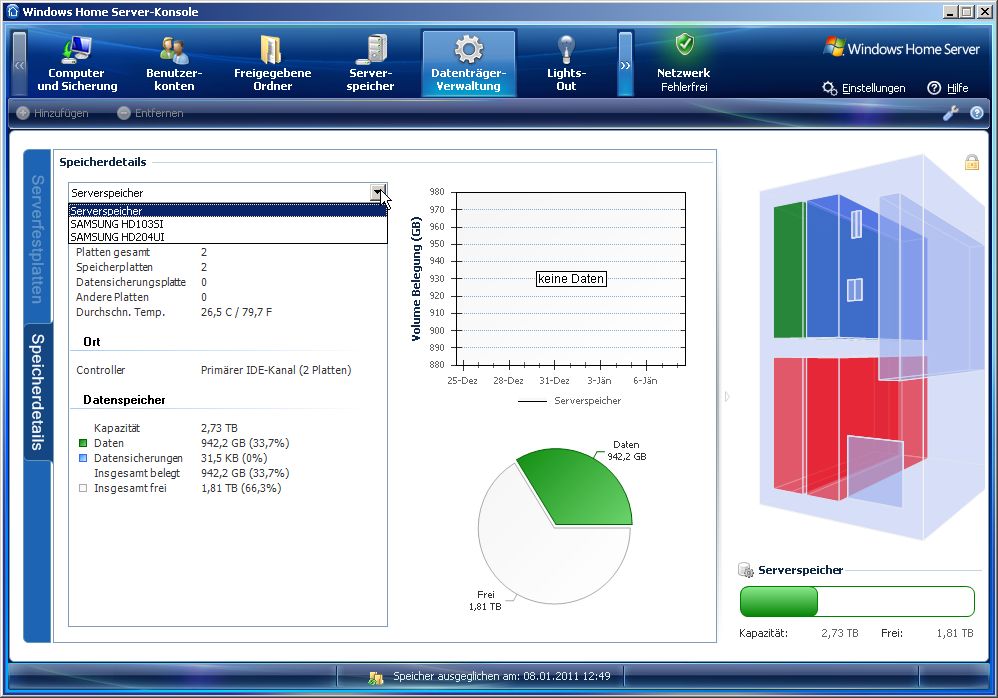Open the Lights-Out tab
This screenshot has width=998, height=698.
click(566, 64)
